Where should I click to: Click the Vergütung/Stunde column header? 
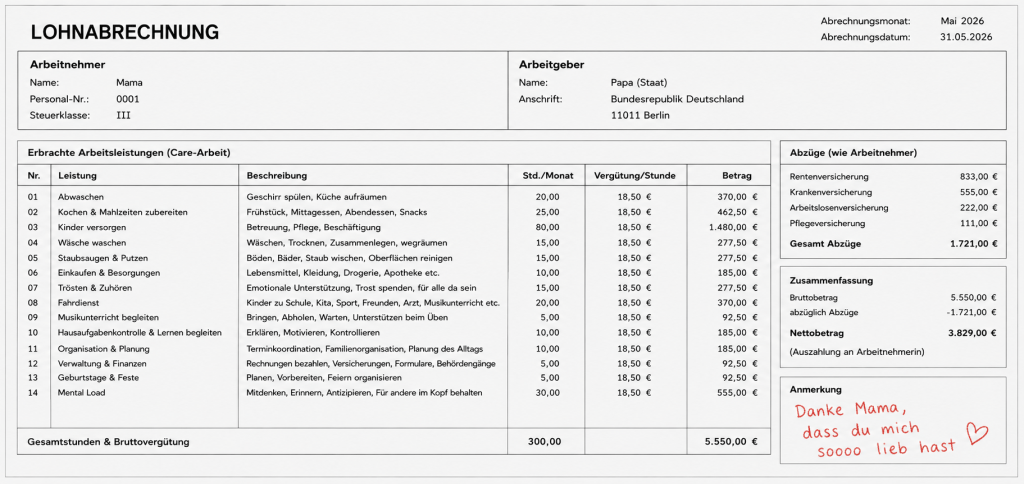click(x=635, y=176)
